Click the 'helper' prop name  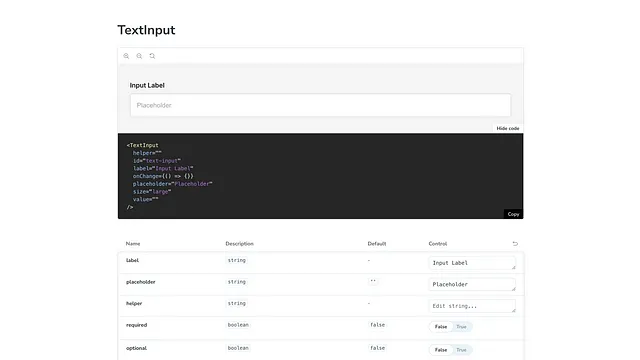point(134,304)
